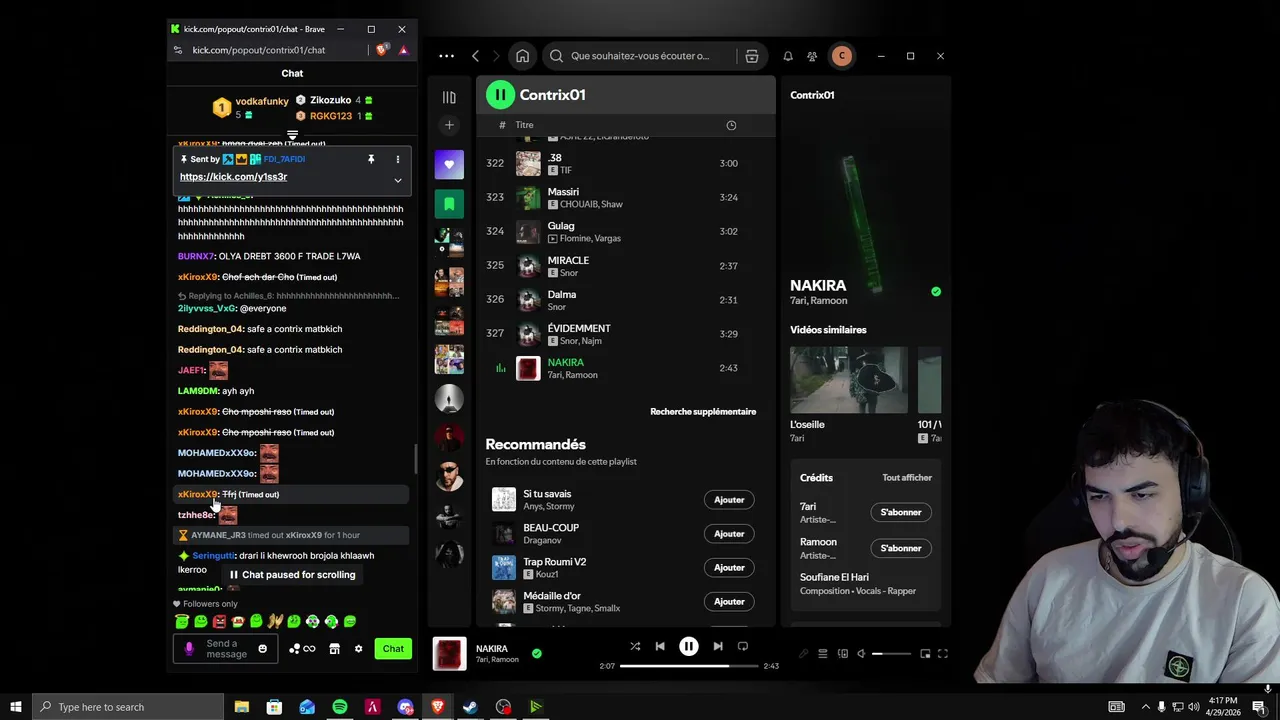1280x720 pixels.
Task: Enter Spotify full screen mode
Action: coord(943,654)
